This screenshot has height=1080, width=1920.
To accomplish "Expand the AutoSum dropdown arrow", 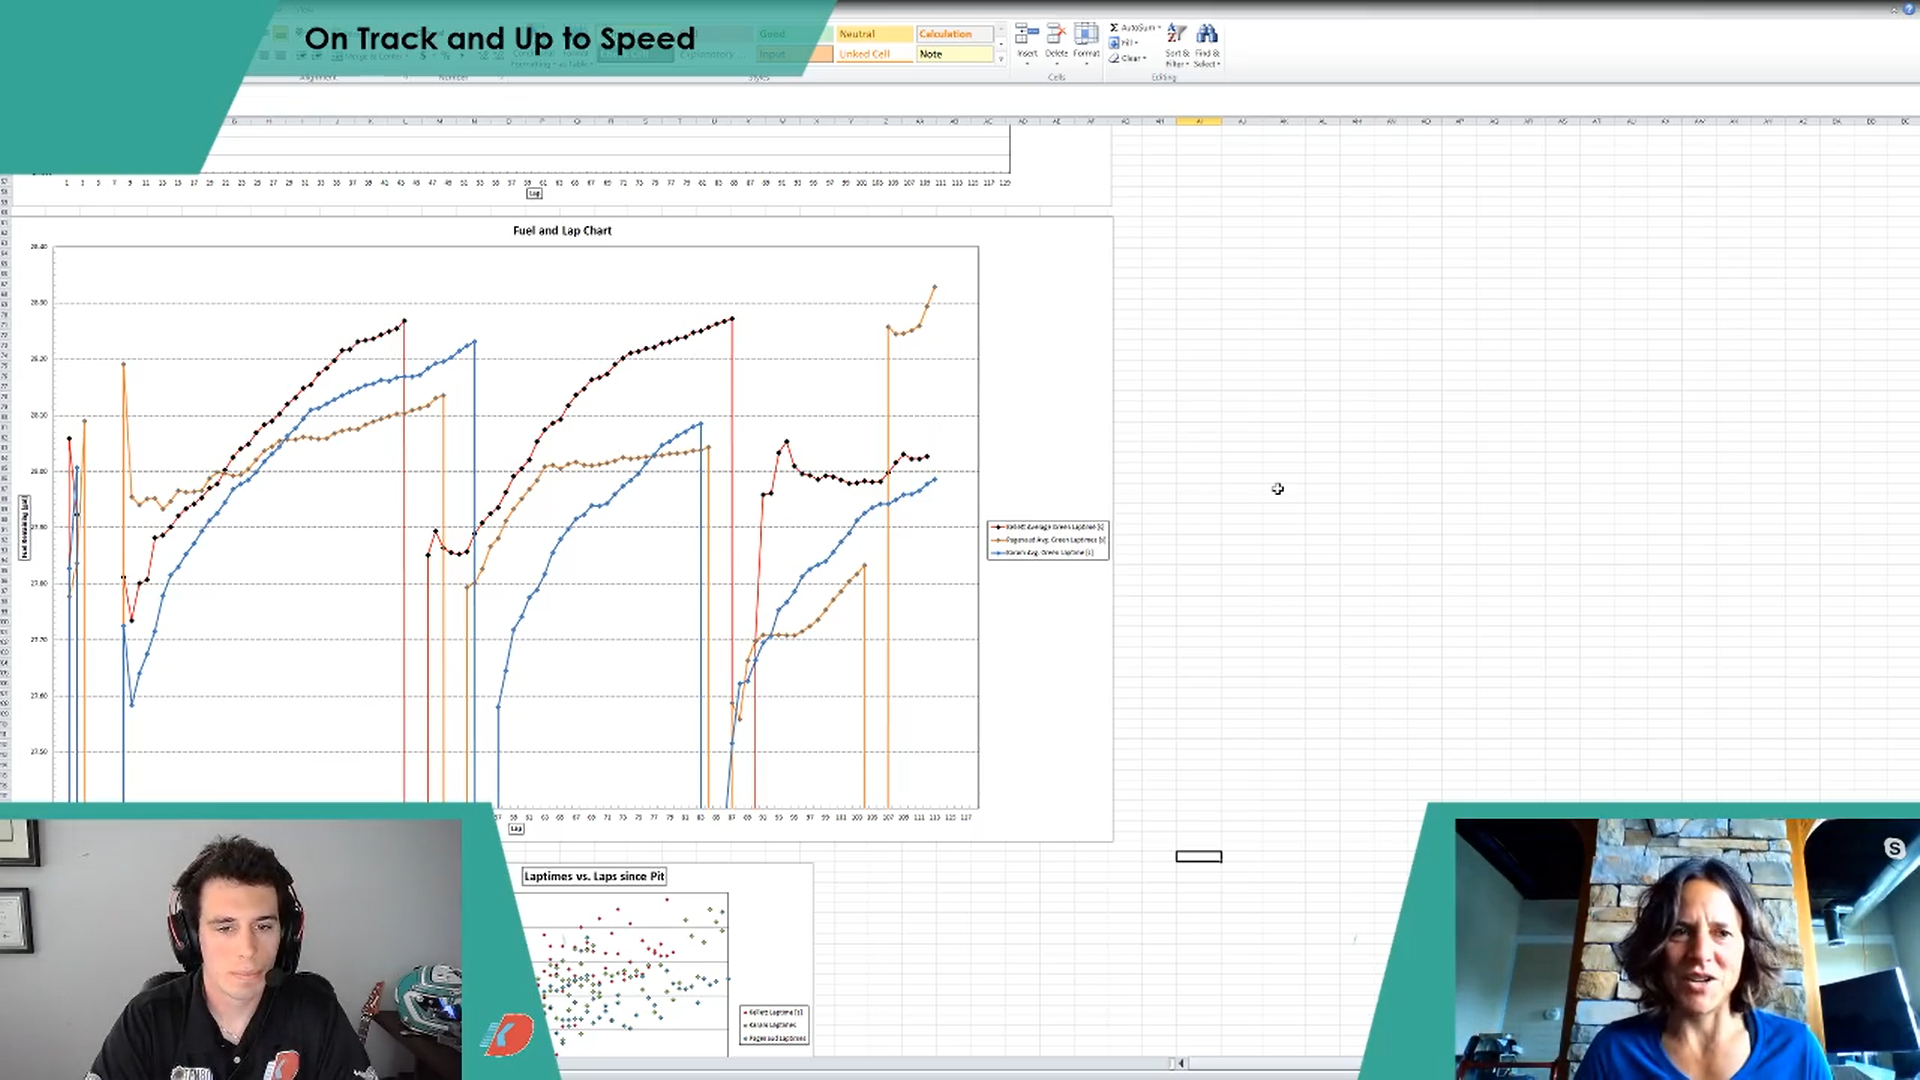I will [x=1159, y=28].
